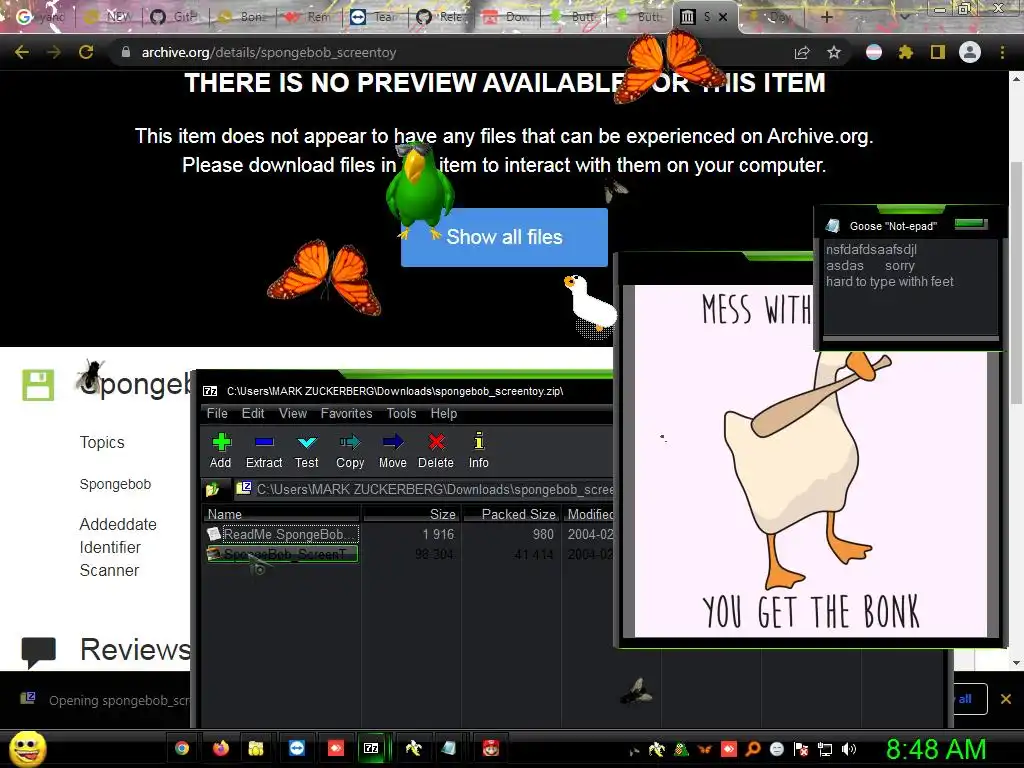1024x768 pixels.
Task: Click the red AnyDesk taskbar icon
Action: (x=336, y=748)
